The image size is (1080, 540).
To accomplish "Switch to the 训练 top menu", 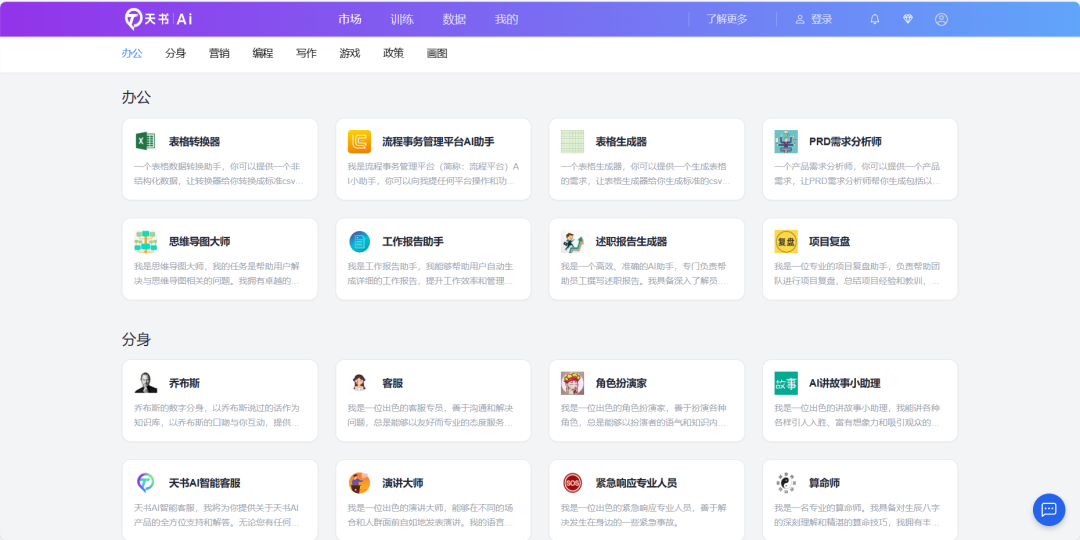I will point(402,19).
